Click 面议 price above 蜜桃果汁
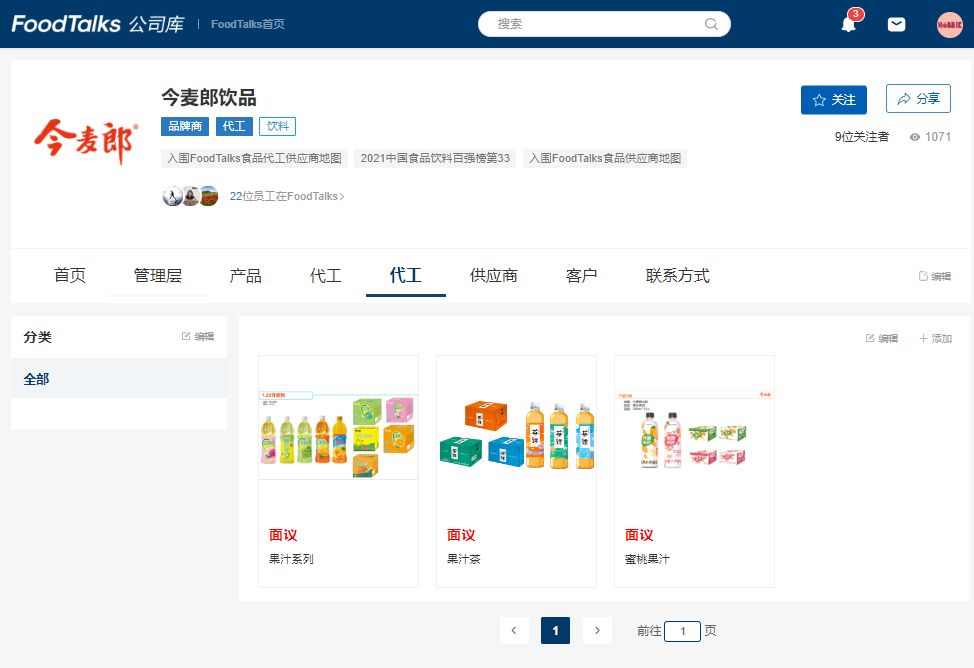The image size is (974, 668). point(639,535)
